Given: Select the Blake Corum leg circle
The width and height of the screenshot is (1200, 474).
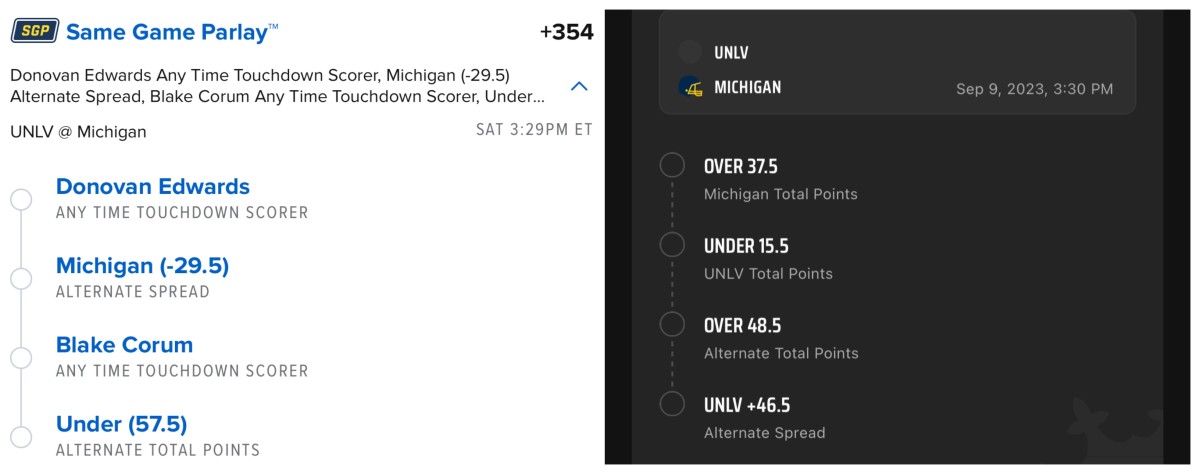Looking at the screenshot, I should (21, 358).
